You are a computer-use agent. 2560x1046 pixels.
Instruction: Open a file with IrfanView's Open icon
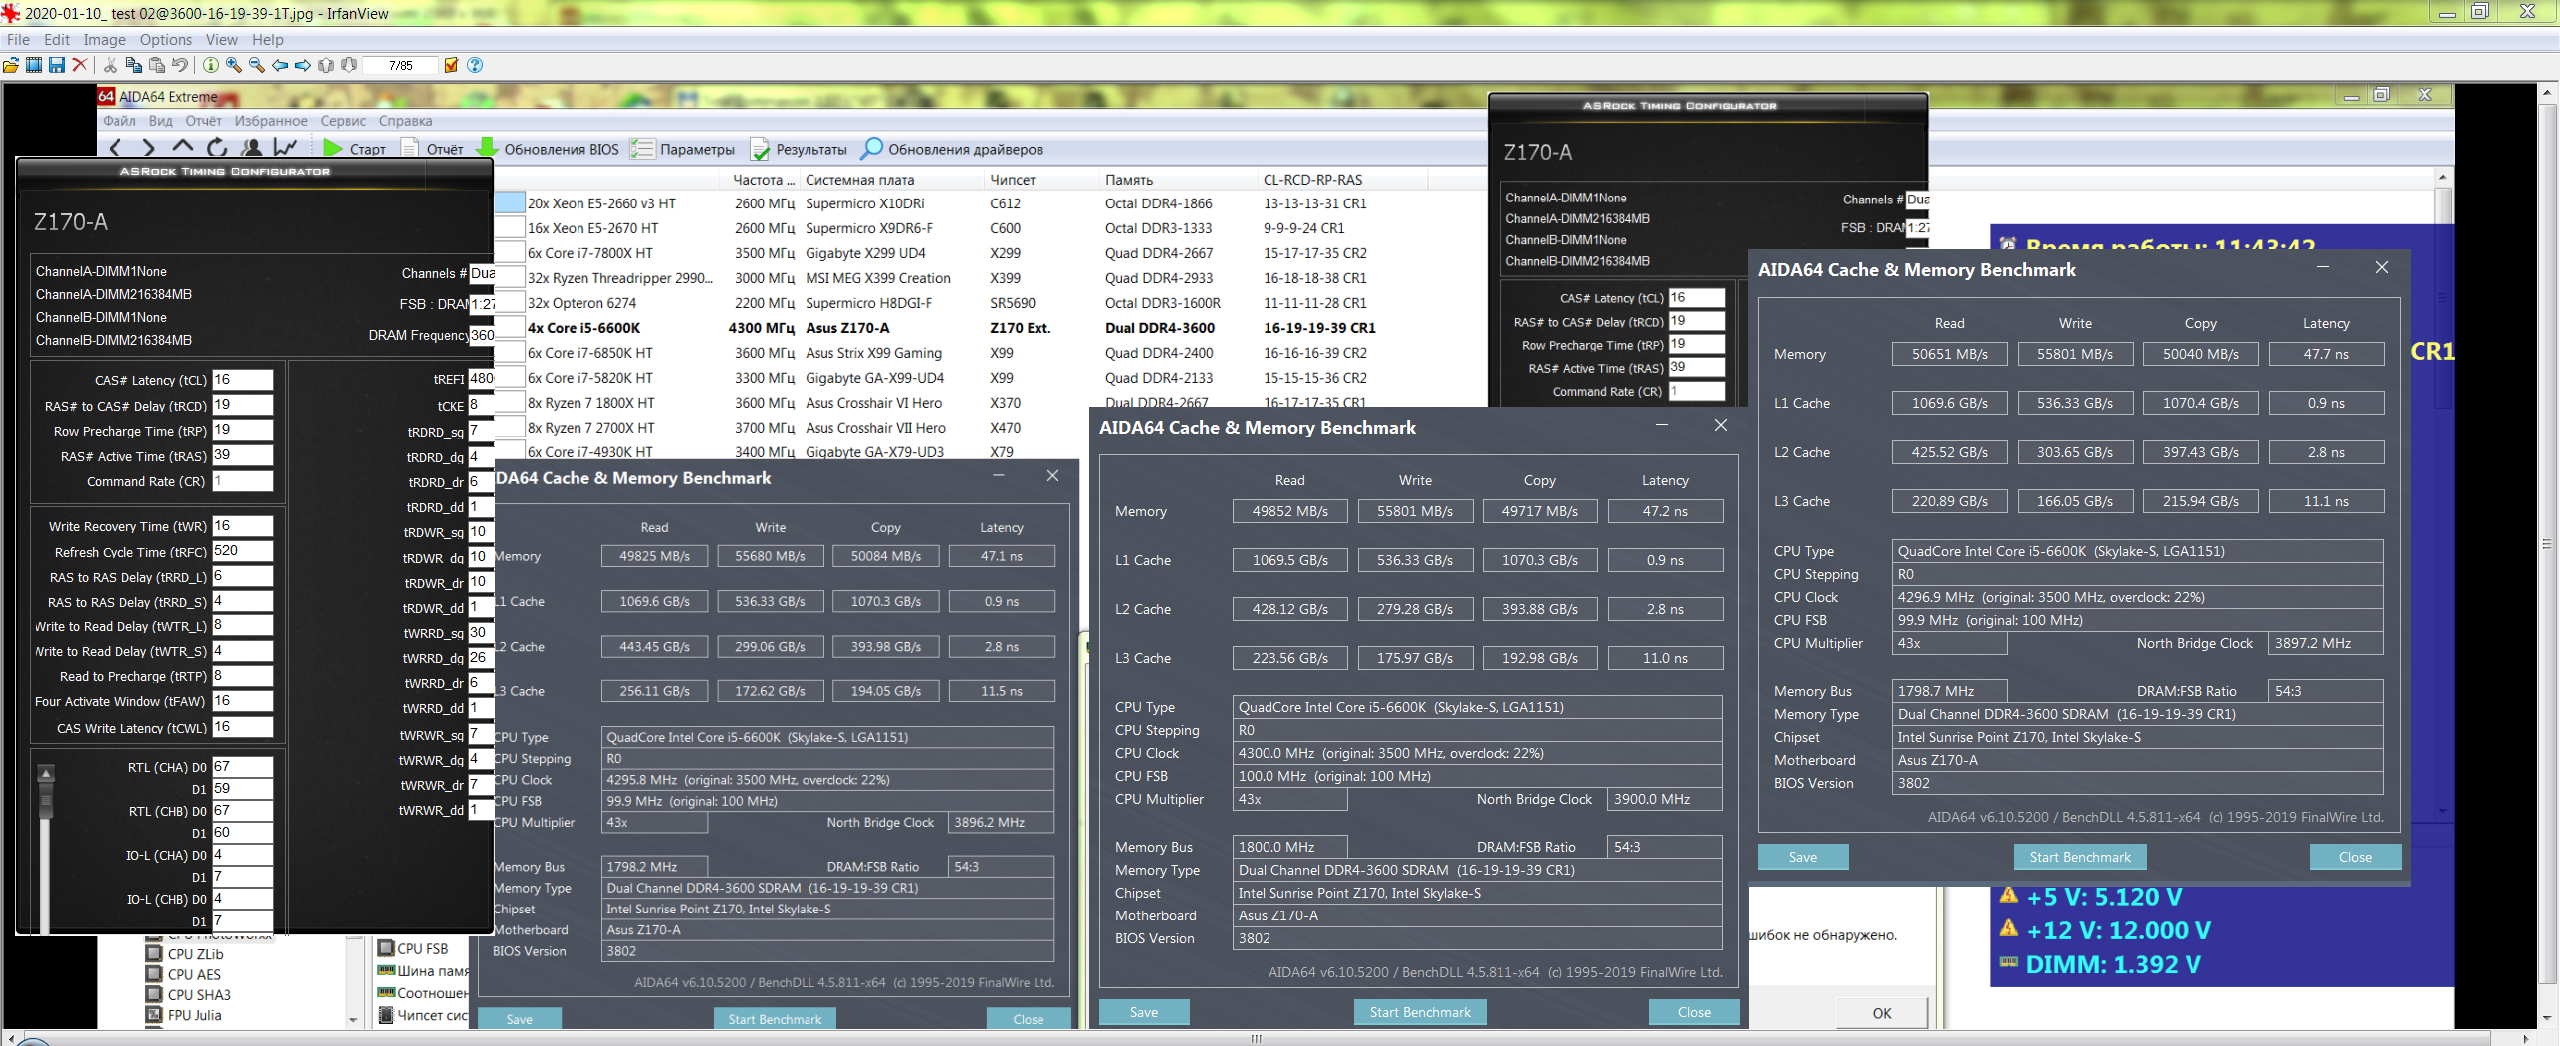(11, 65)
